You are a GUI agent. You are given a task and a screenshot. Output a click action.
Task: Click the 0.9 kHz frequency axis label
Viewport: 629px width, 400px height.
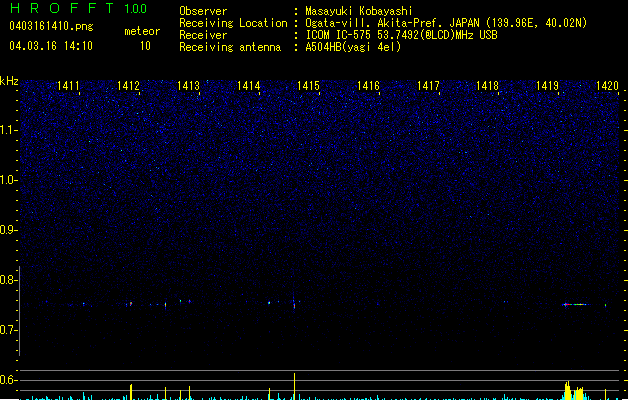pos(8,230)
